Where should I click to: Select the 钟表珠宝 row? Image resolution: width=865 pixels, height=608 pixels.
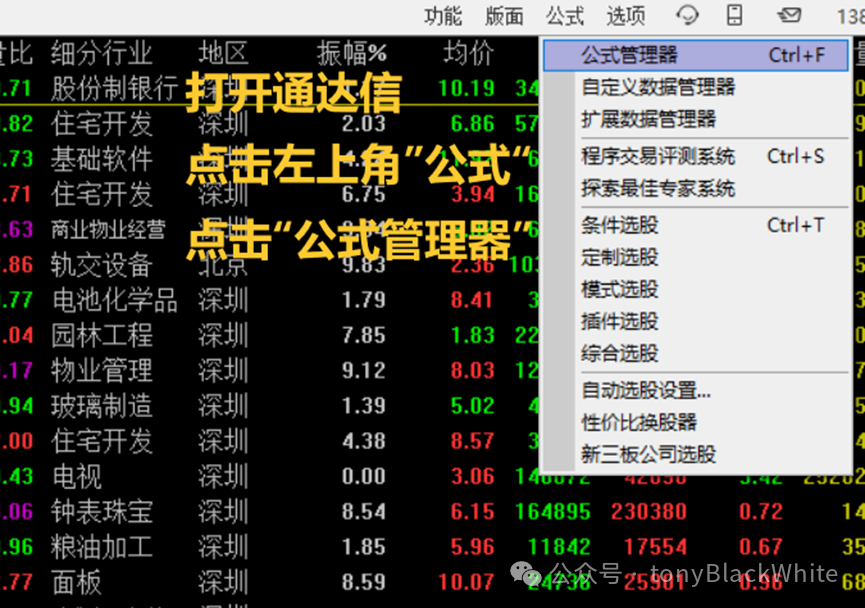tap(432, 512)
